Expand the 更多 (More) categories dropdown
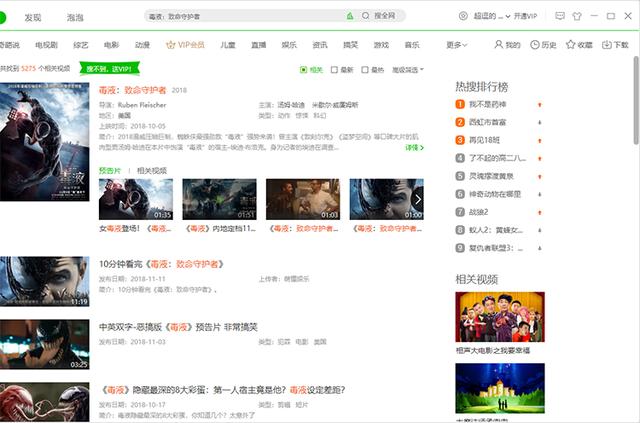Screen dimensions: 640x423 457,45
